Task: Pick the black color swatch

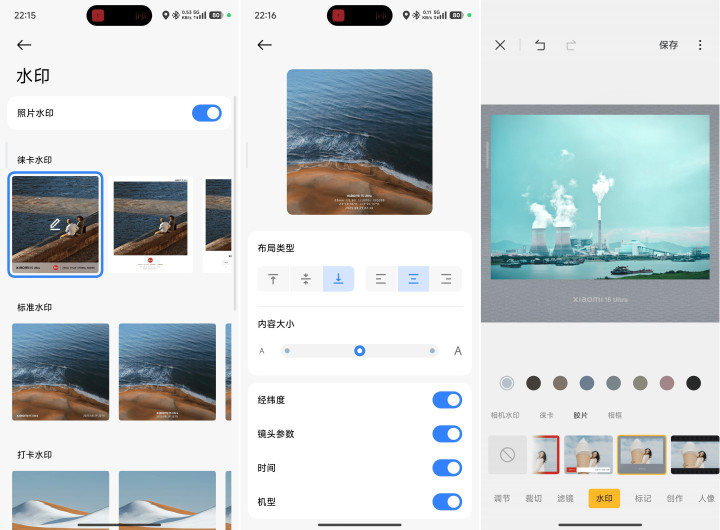Action: 693,383
